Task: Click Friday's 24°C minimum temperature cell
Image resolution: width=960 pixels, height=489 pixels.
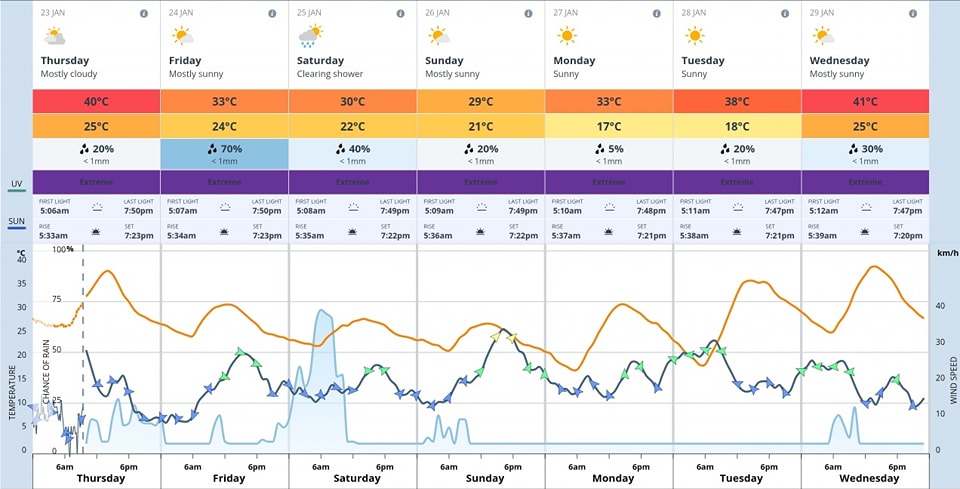Action: coord(225,127)
